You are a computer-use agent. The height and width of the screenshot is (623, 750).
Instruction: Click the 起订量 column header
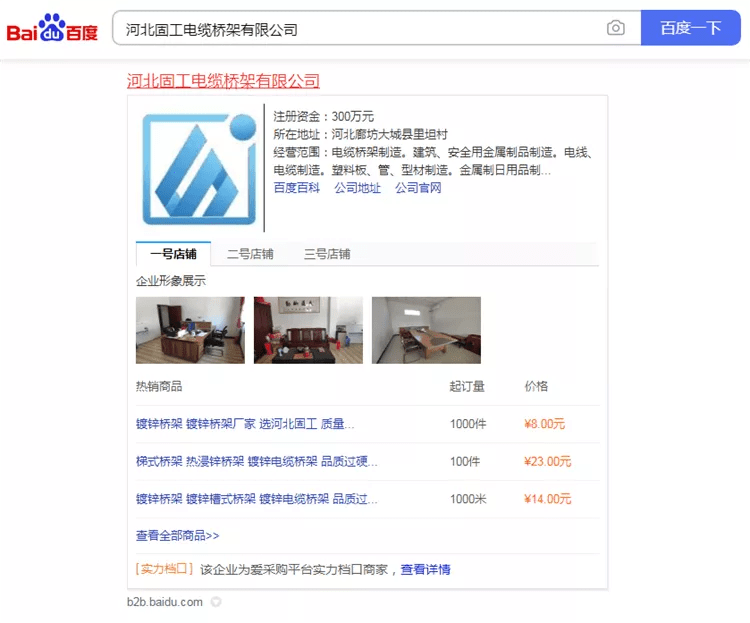click(x=467, y=386)
